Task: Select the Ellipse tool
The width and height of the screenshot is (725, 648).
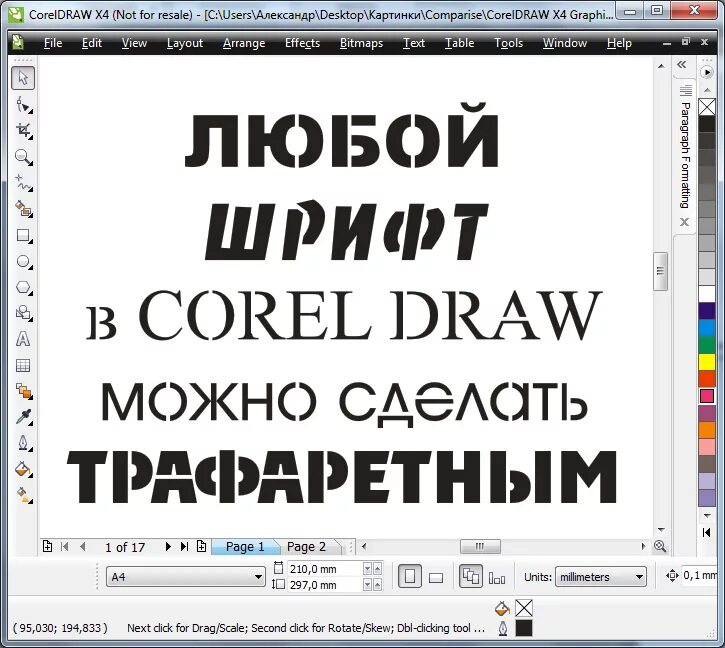Action: tap(23, 261)
